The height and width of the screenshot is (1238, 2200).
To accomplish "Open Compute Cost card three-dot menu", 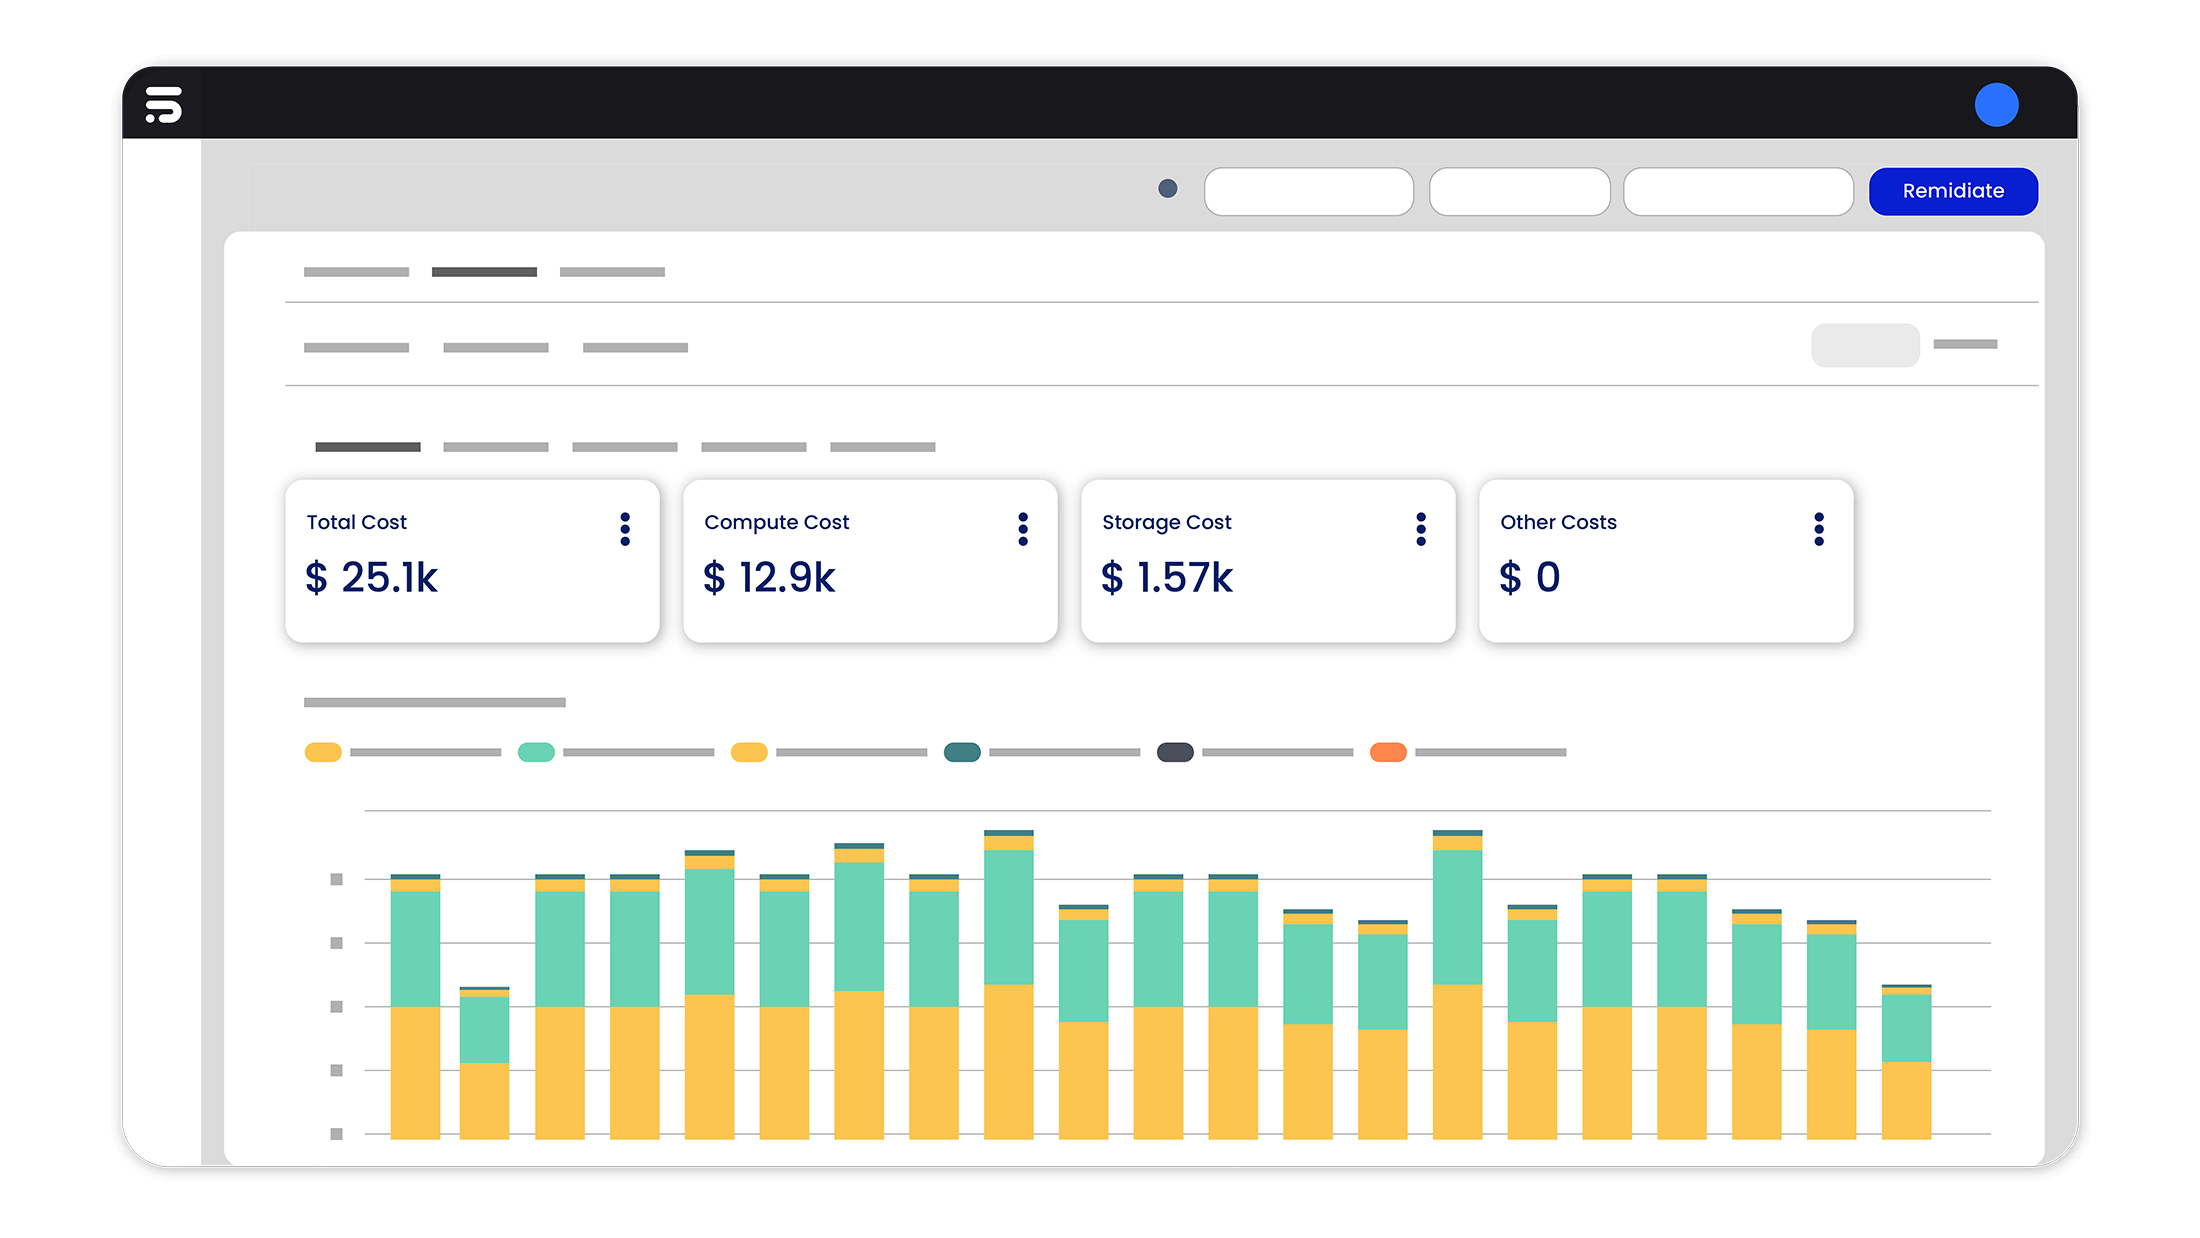I will click(x=1023, y=529).
